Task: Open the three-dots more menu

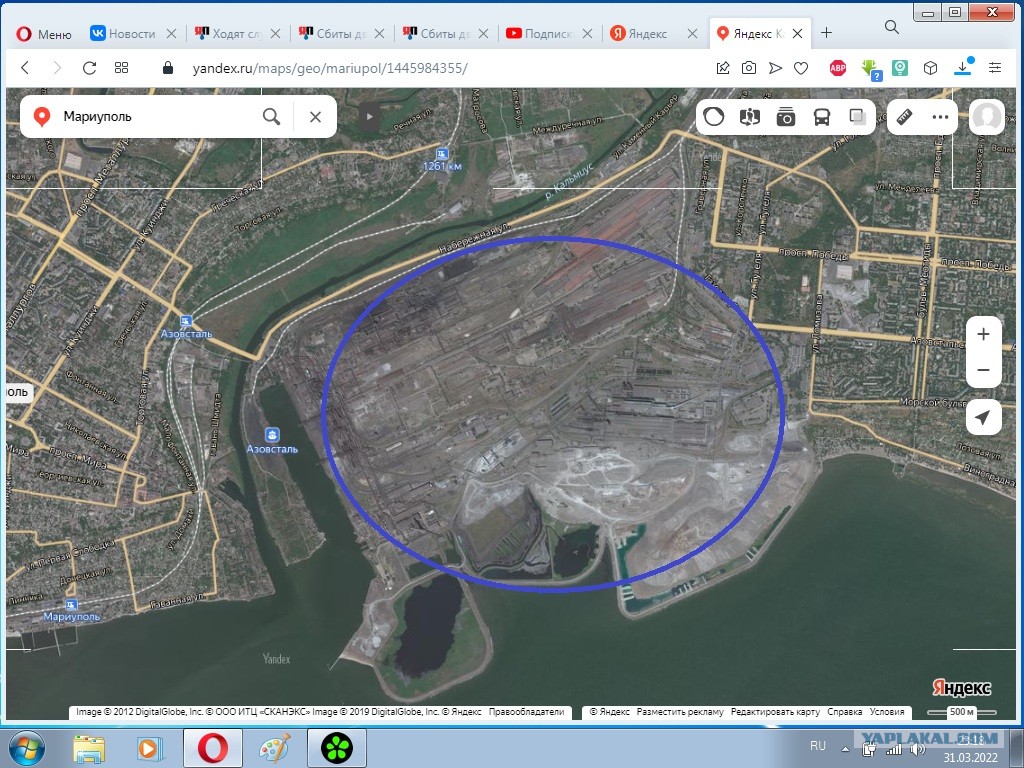Action: (x=940, y=117)
